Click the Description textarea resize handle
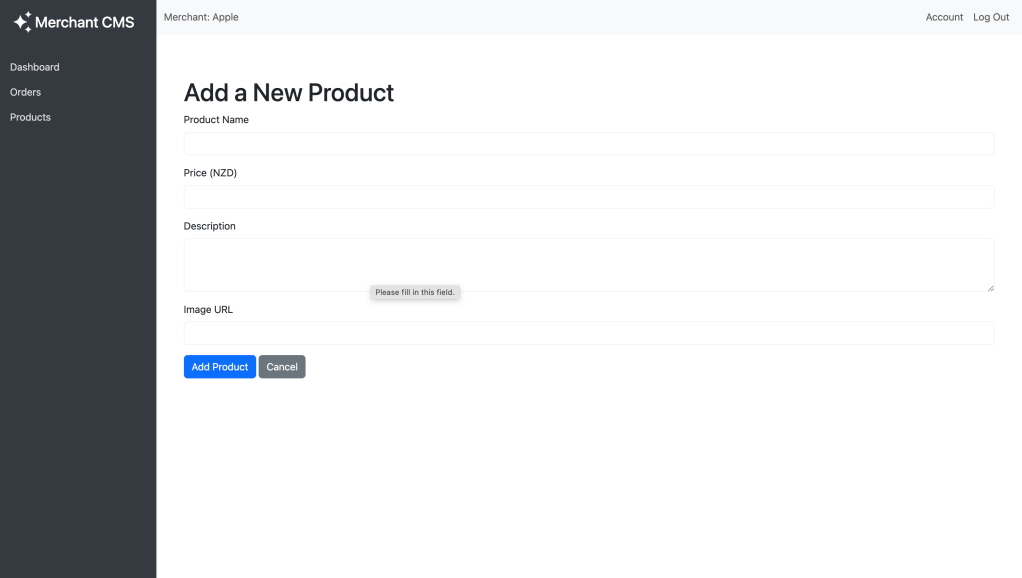The height and width of the screenshot is (578, 1022). (990, 288)
